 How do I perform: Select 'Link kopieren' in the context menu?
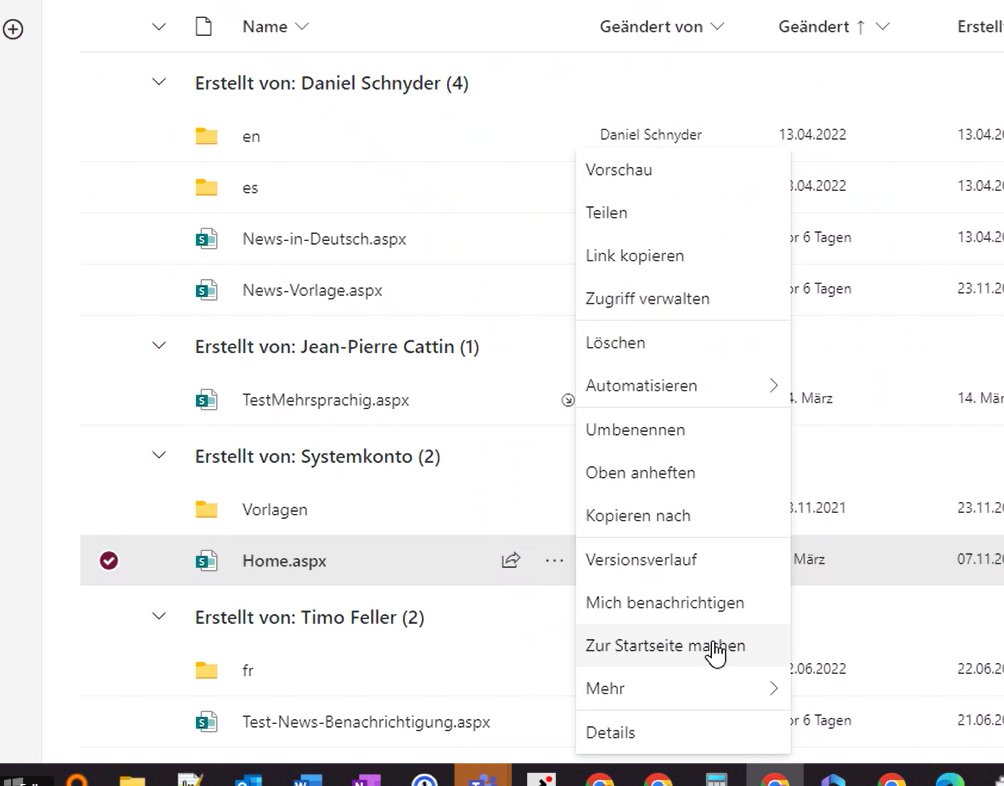coord(683,255)
